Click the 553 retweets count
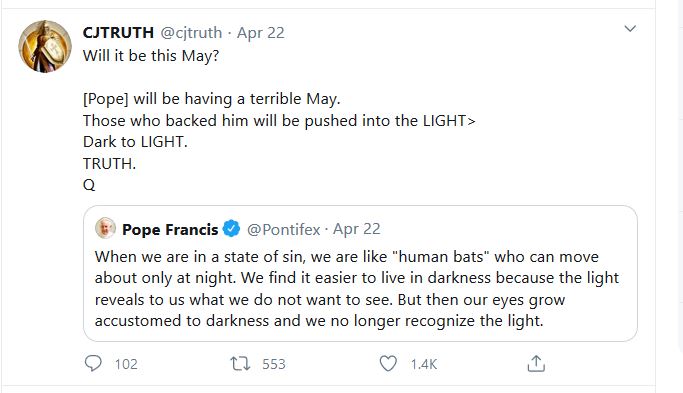This screenshot has width=683, height=393. coord(274,364)
